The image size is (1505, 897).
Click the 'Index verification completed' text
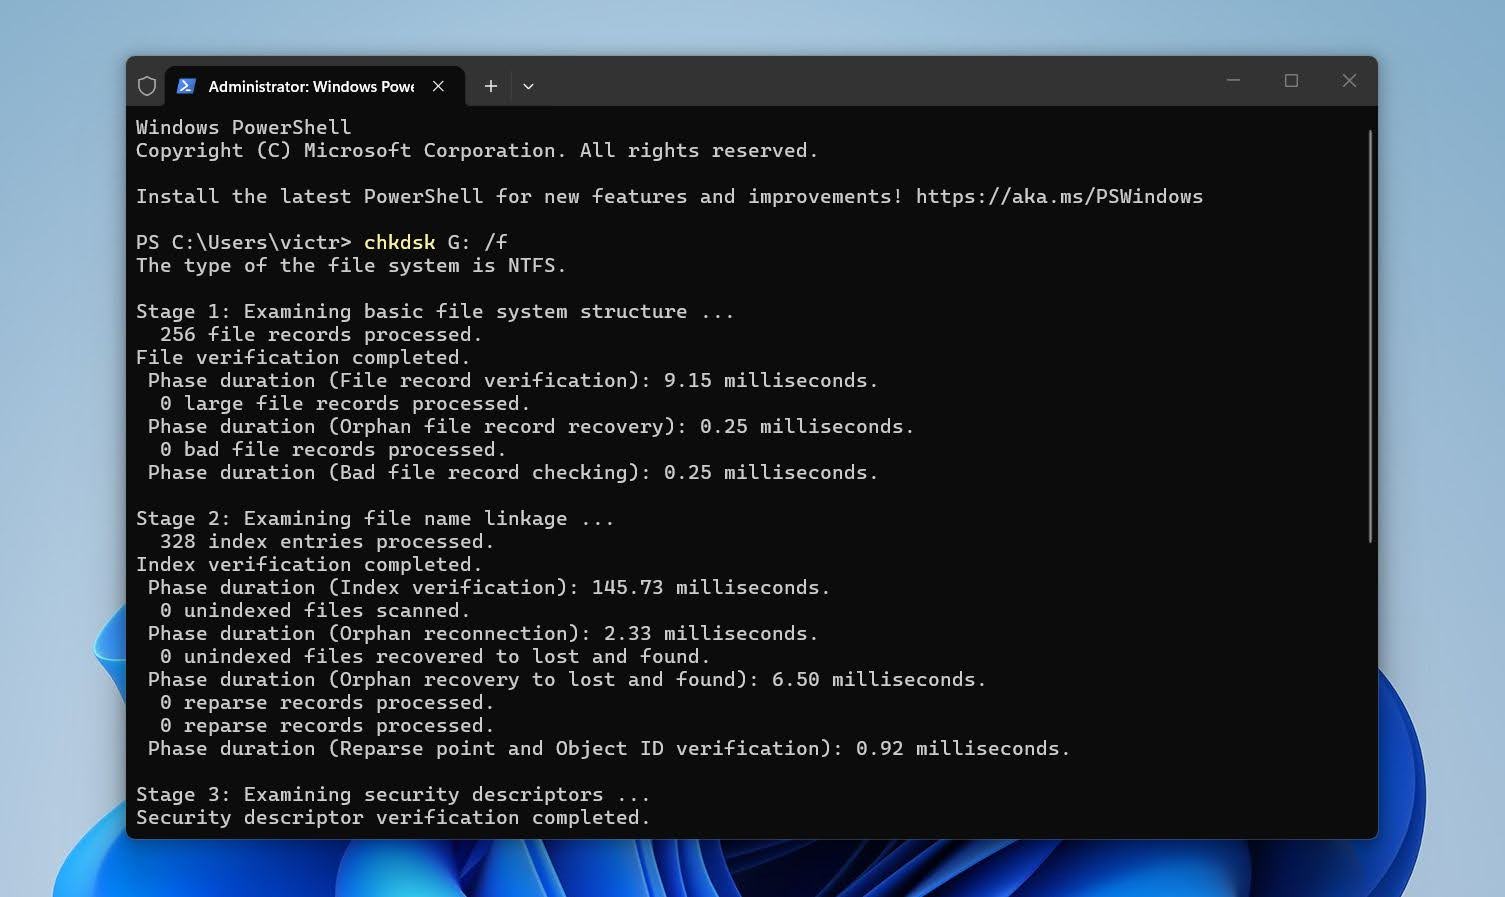tap(308, 564)
